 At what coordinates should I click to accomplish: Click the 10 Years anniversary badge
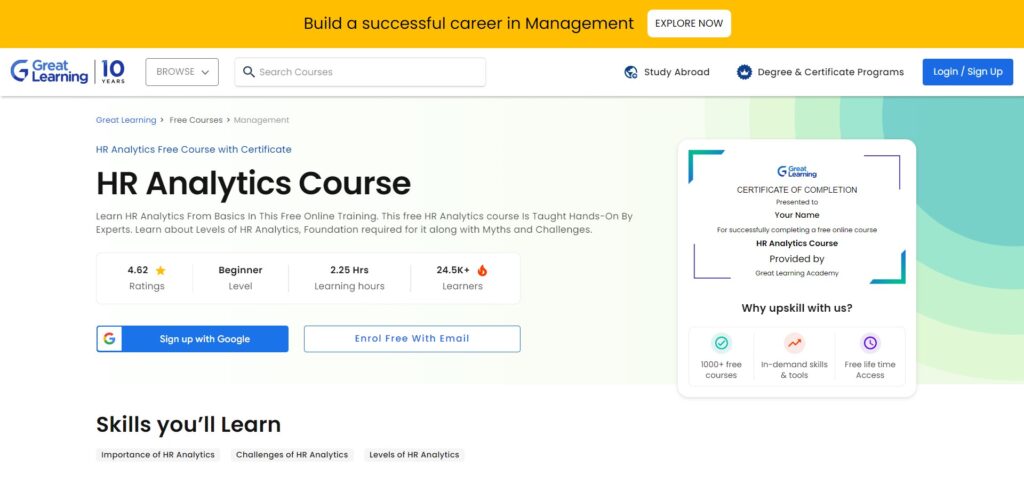tap(113, 71)
